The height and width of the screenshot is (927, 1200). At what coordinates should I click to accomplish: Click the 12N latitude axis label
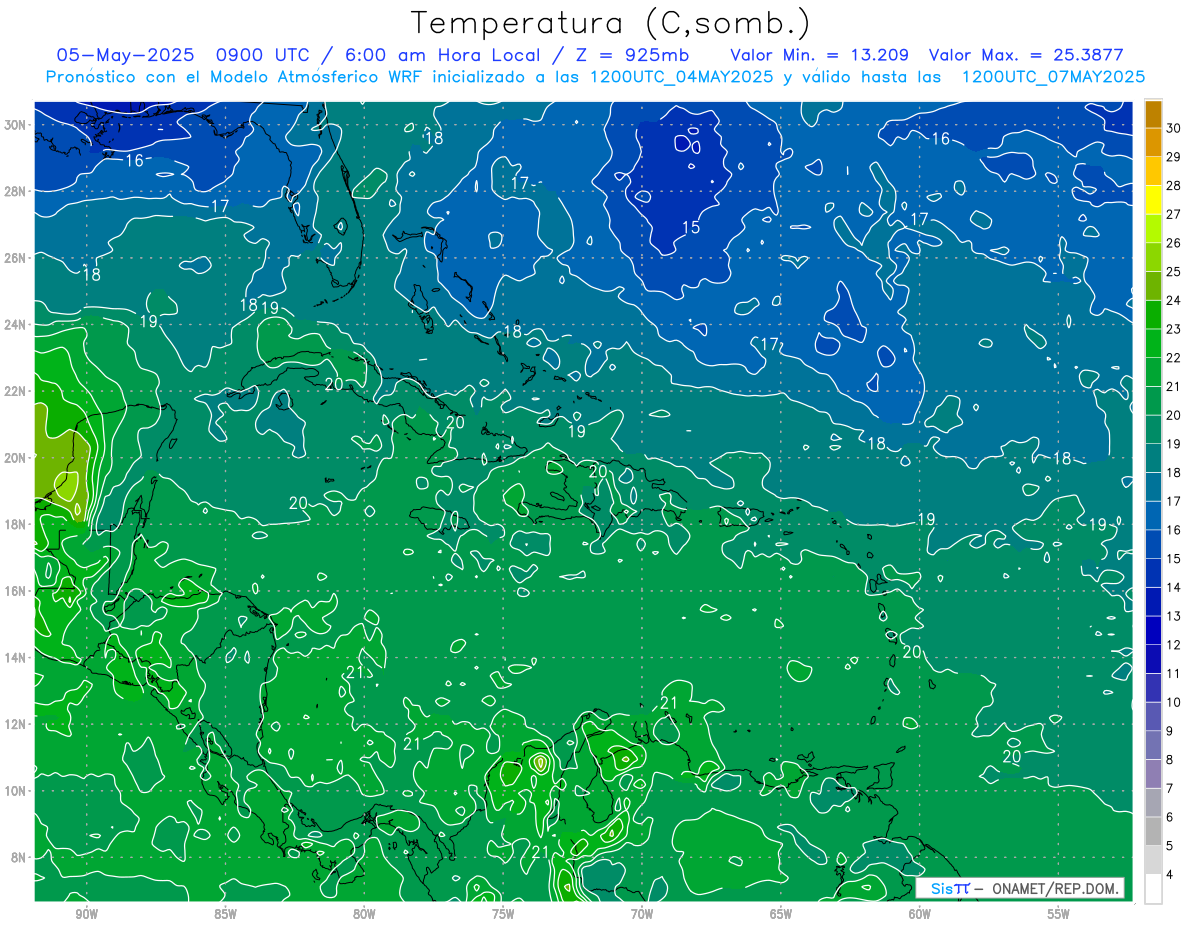click(17, 724)
